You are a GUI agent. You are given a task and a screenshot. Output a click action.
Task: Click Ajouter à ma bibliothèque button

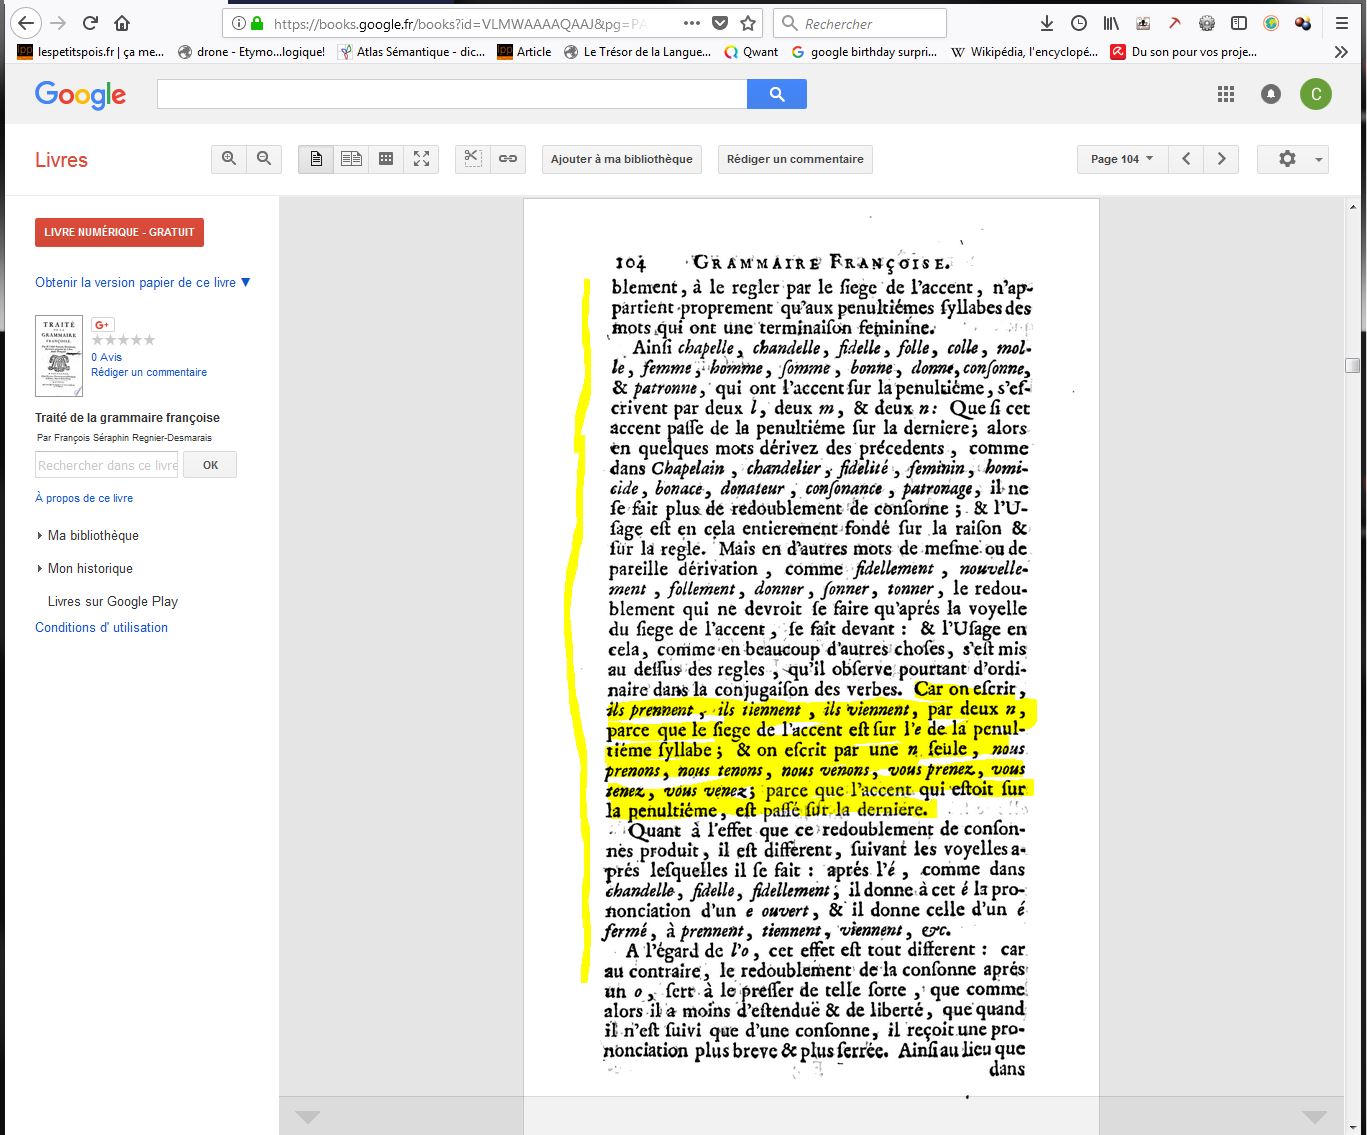pyautogui.click(x=621, y=159)
